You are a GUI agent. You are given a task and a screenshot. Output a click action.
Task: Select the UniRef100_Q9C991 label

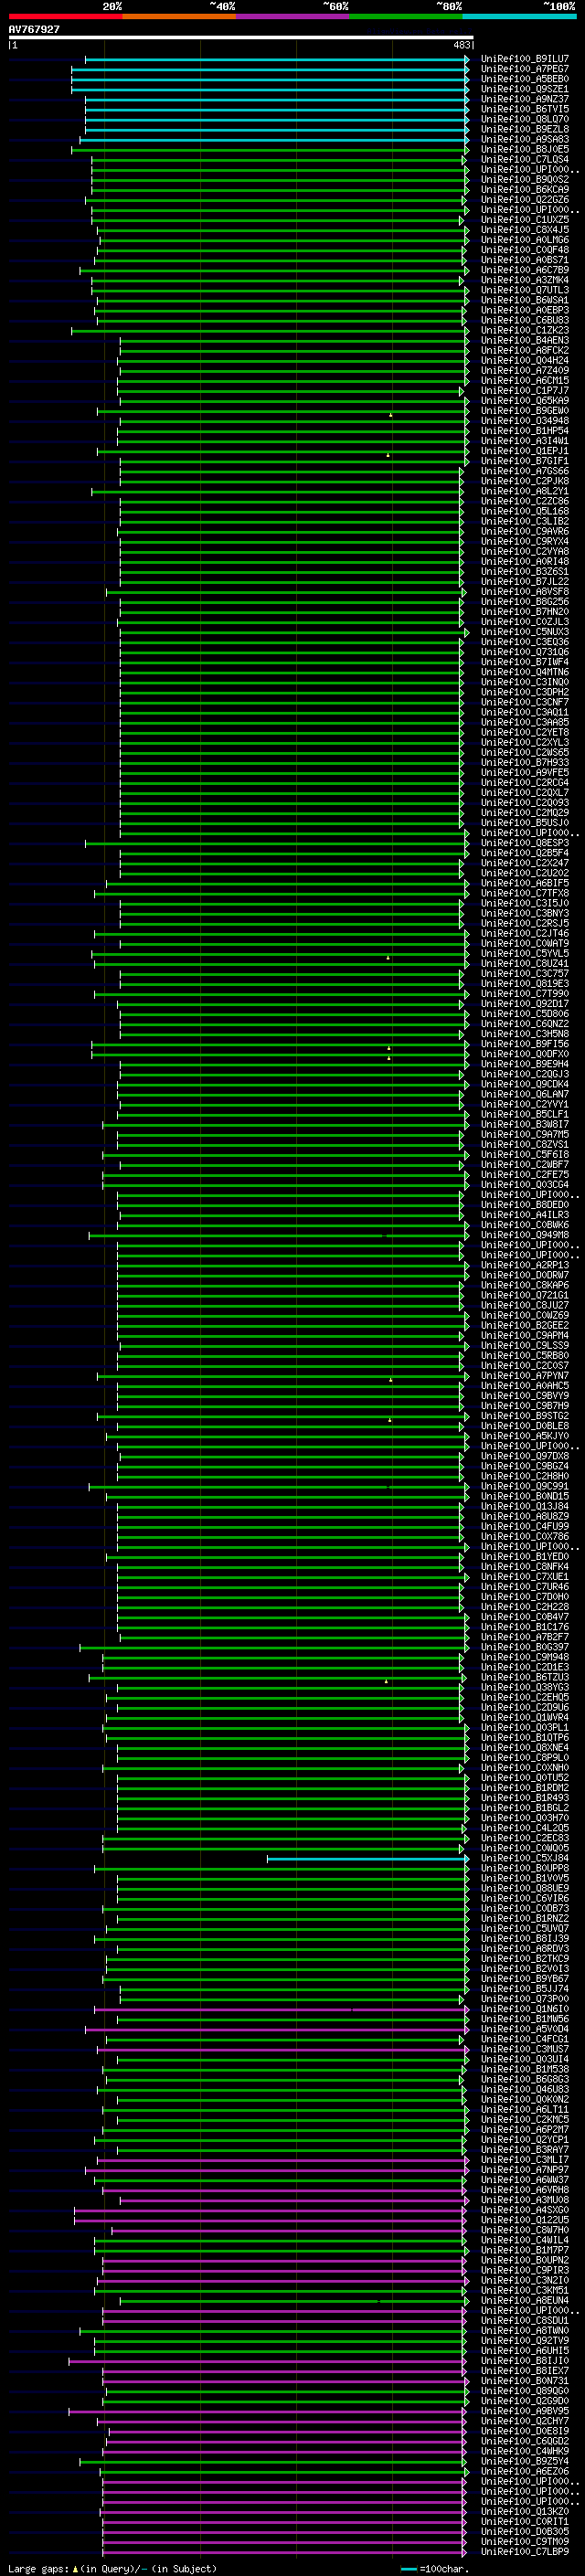(524, 1486)
